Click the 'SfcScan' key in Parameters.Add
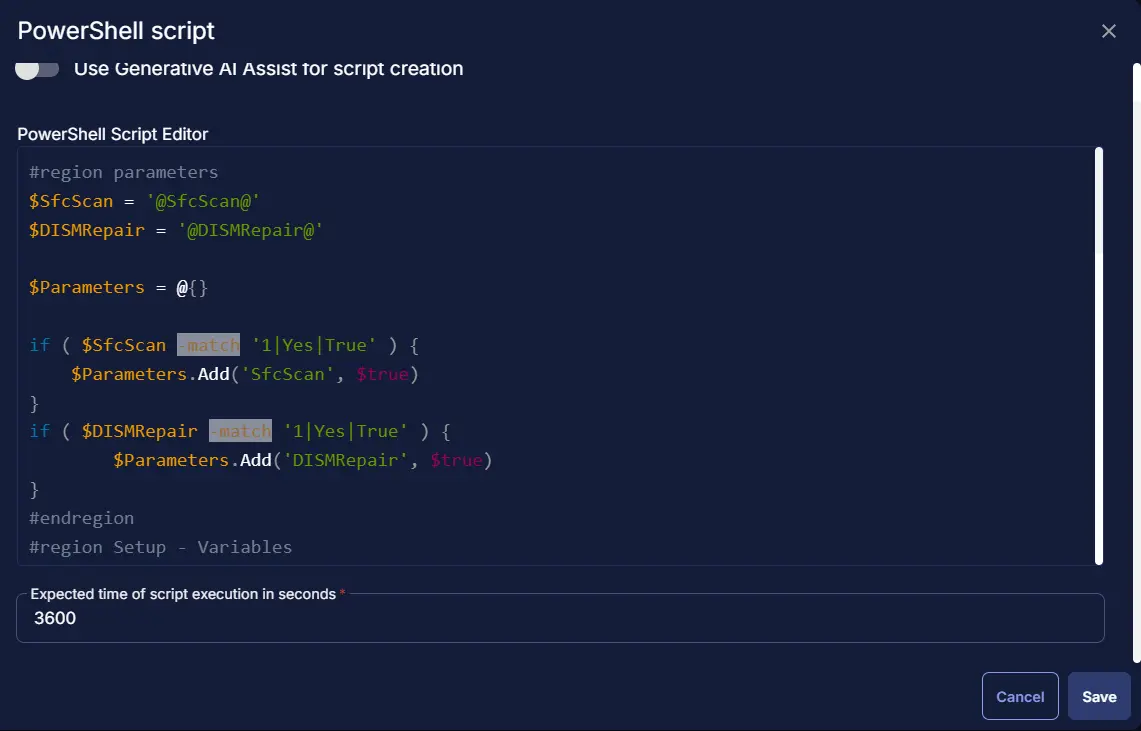 point(287,374)
